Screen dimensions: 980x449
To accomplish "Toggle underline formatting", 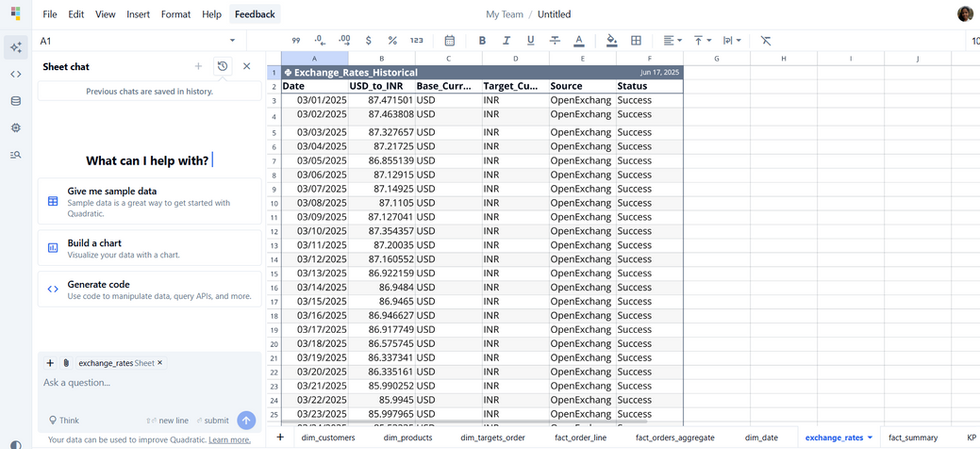I will tap(531, 41).
